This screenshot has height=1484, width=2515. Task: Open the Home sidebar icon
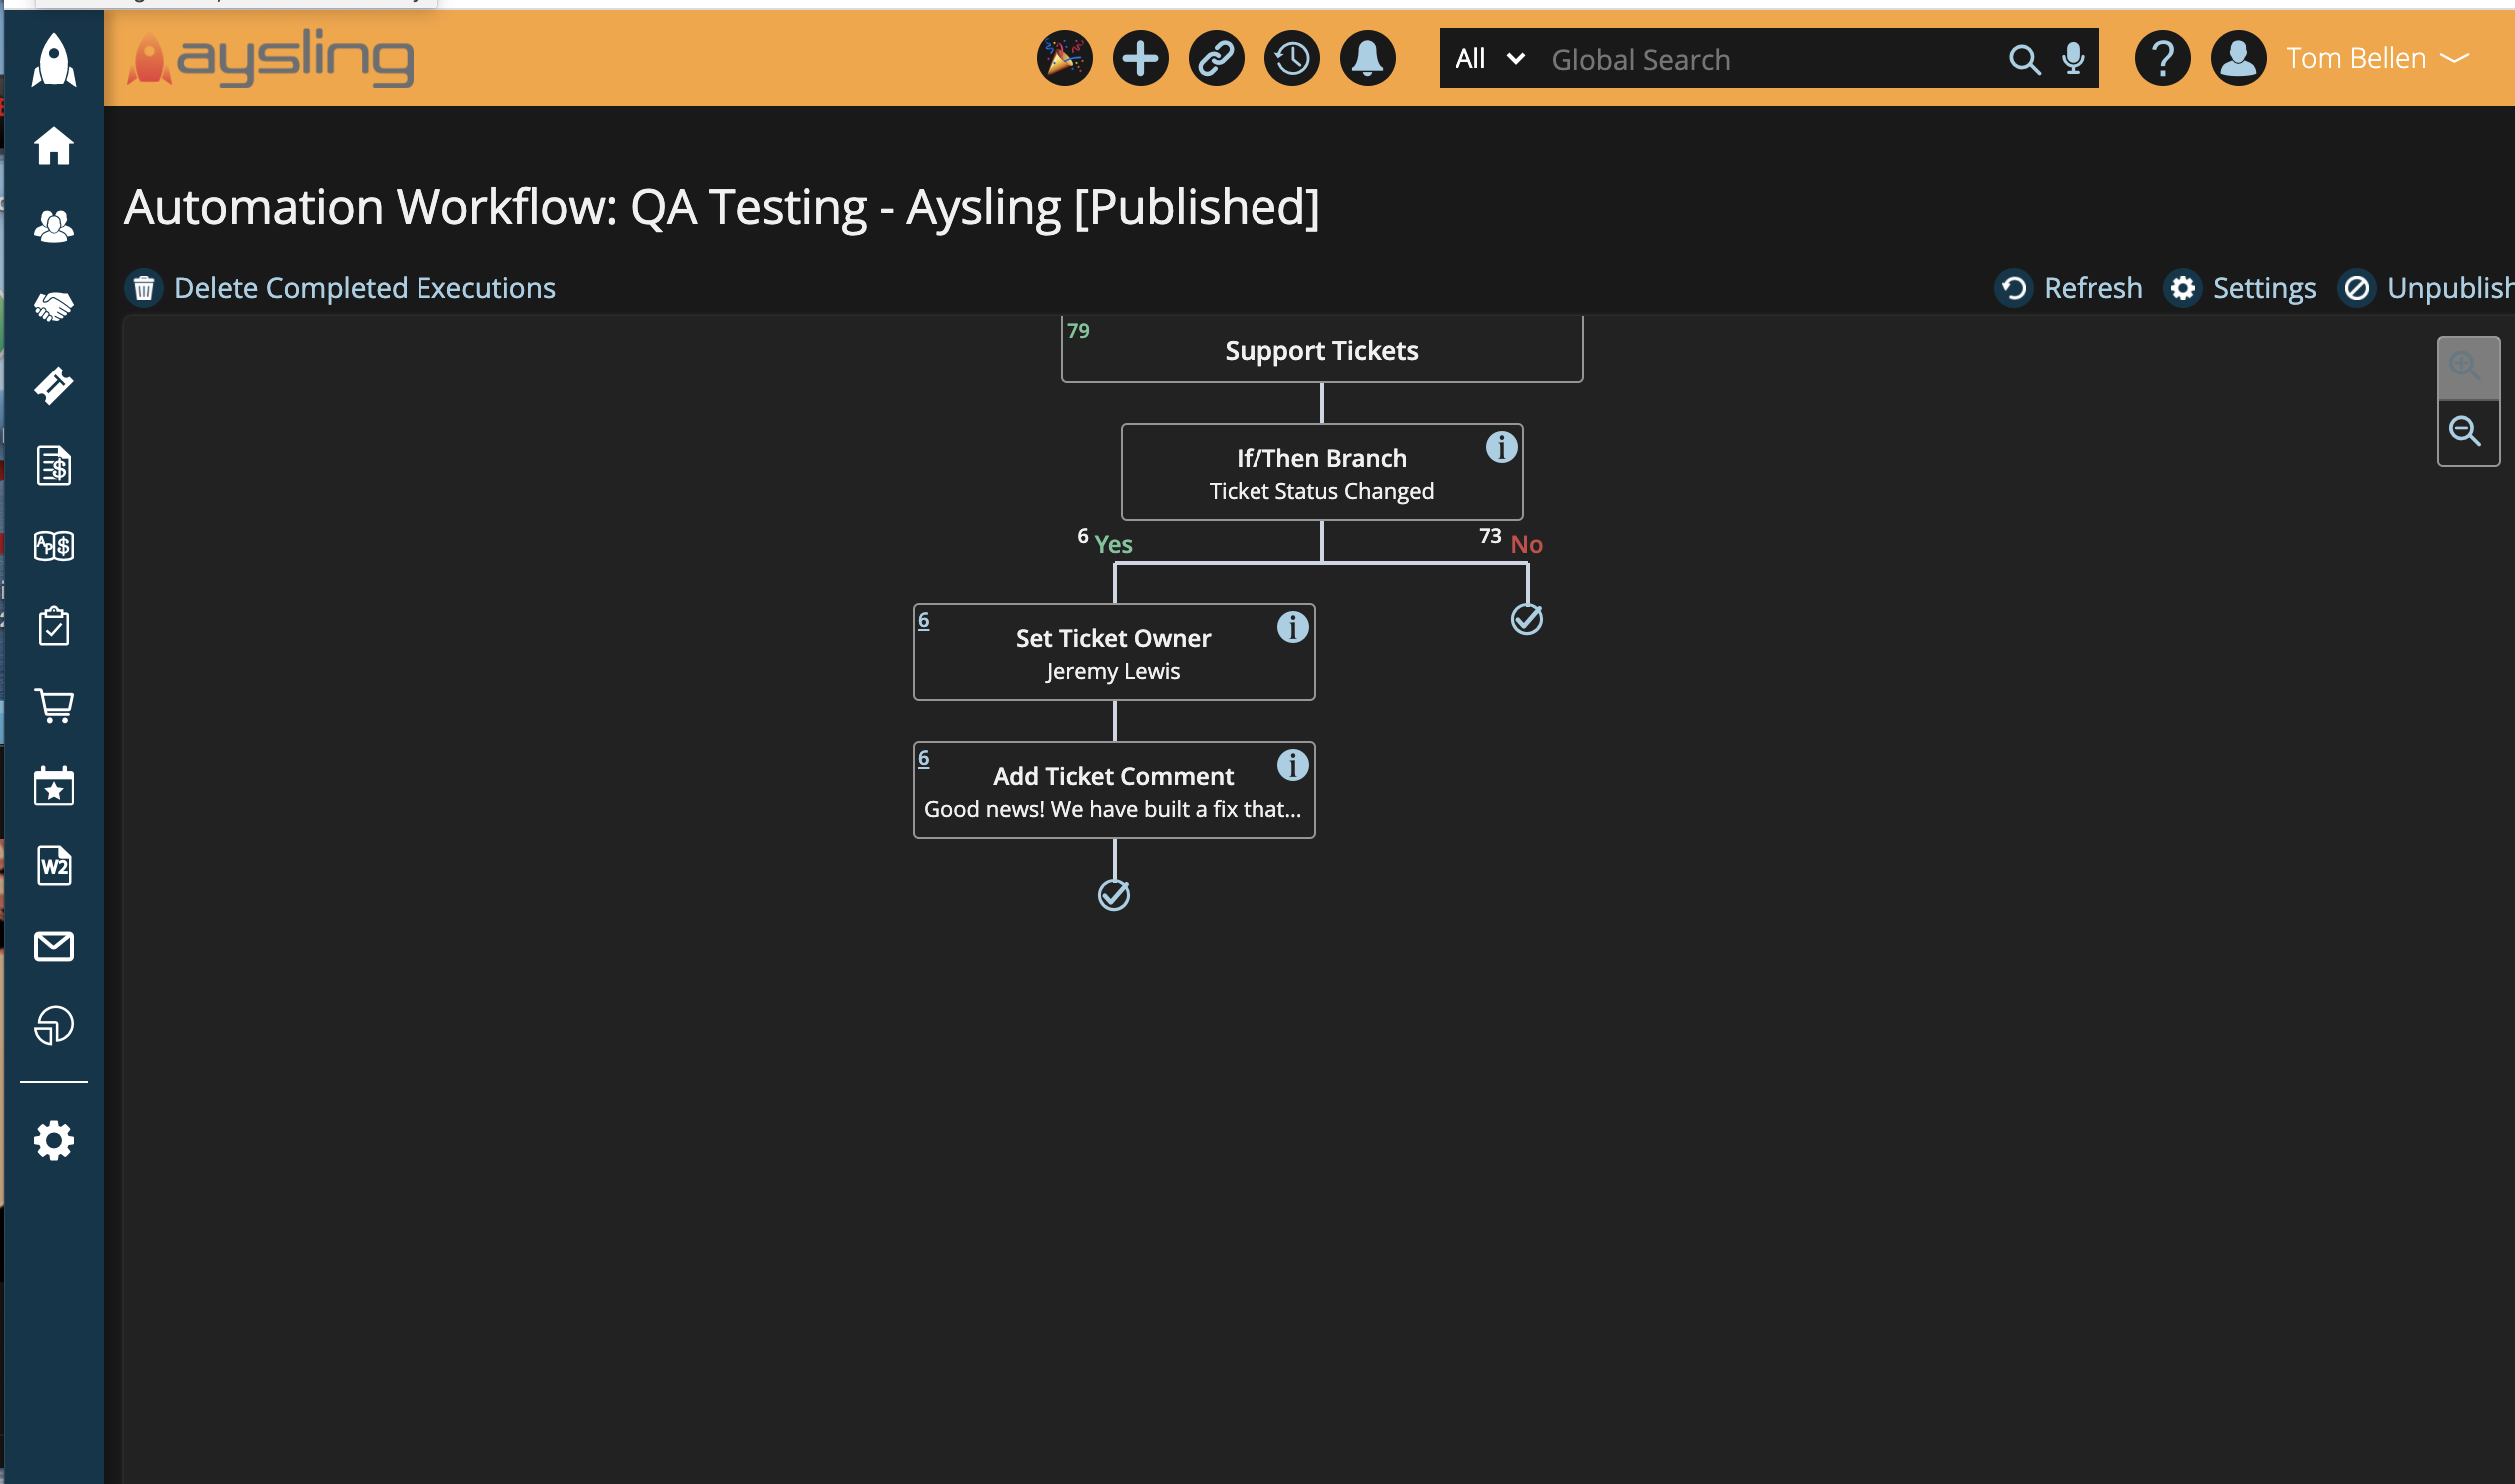click(x=54, y=146)
